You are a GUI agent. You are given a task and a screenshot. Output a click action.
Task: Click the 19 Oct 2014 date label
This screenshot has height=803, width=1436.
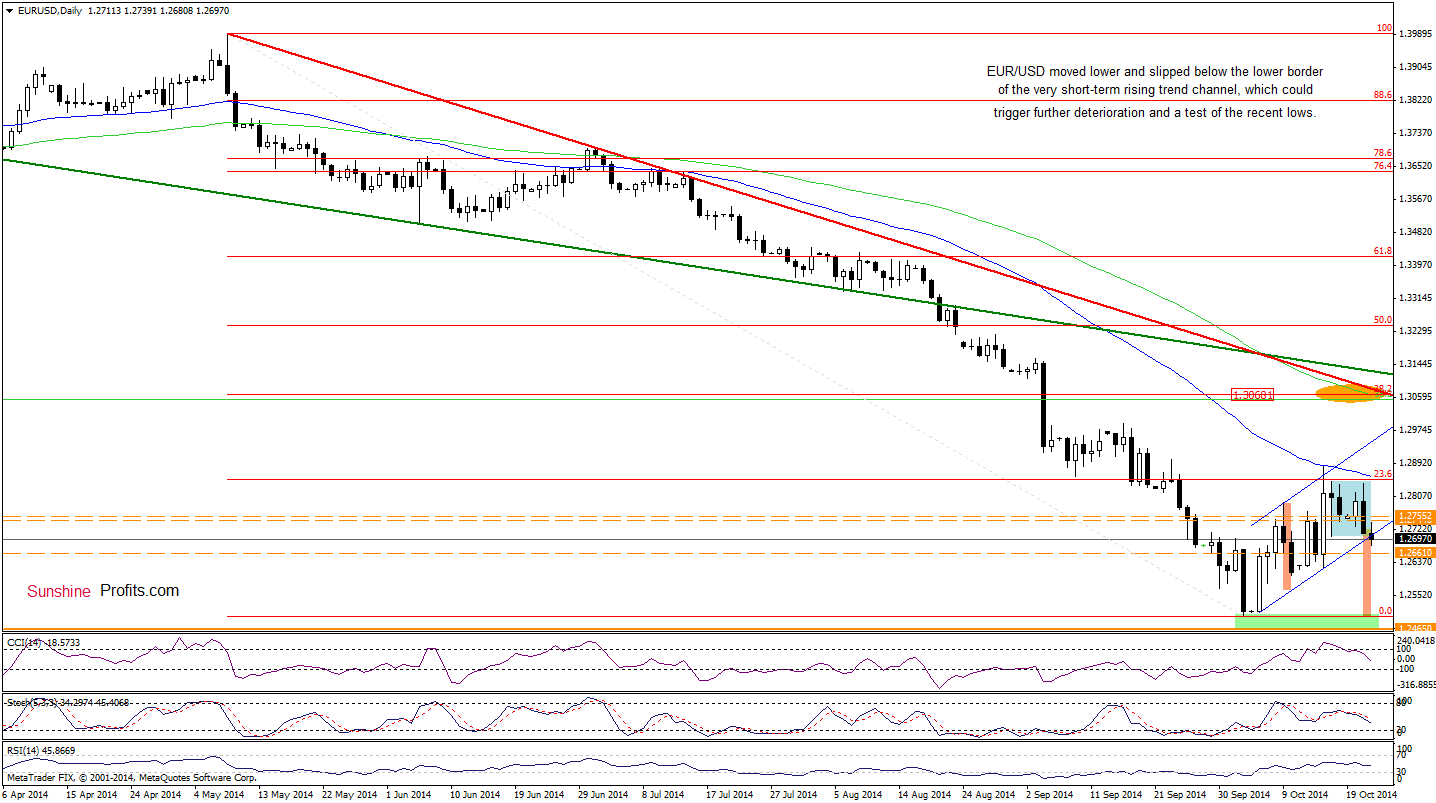coord(1372,794)
